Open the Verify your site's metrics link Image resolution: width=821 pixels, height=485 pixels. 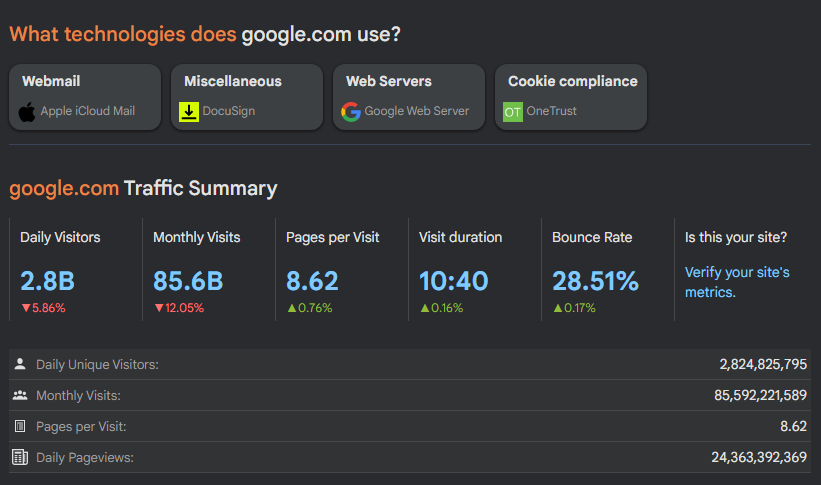pyautogui.click(x=737, y=282)
